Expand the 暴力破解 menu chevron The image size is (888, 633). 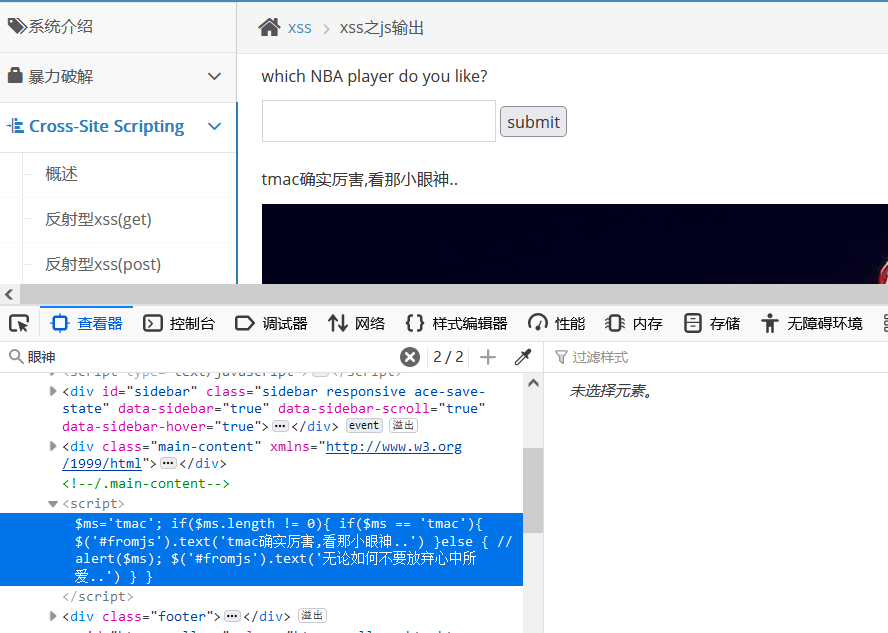(214, 76)
